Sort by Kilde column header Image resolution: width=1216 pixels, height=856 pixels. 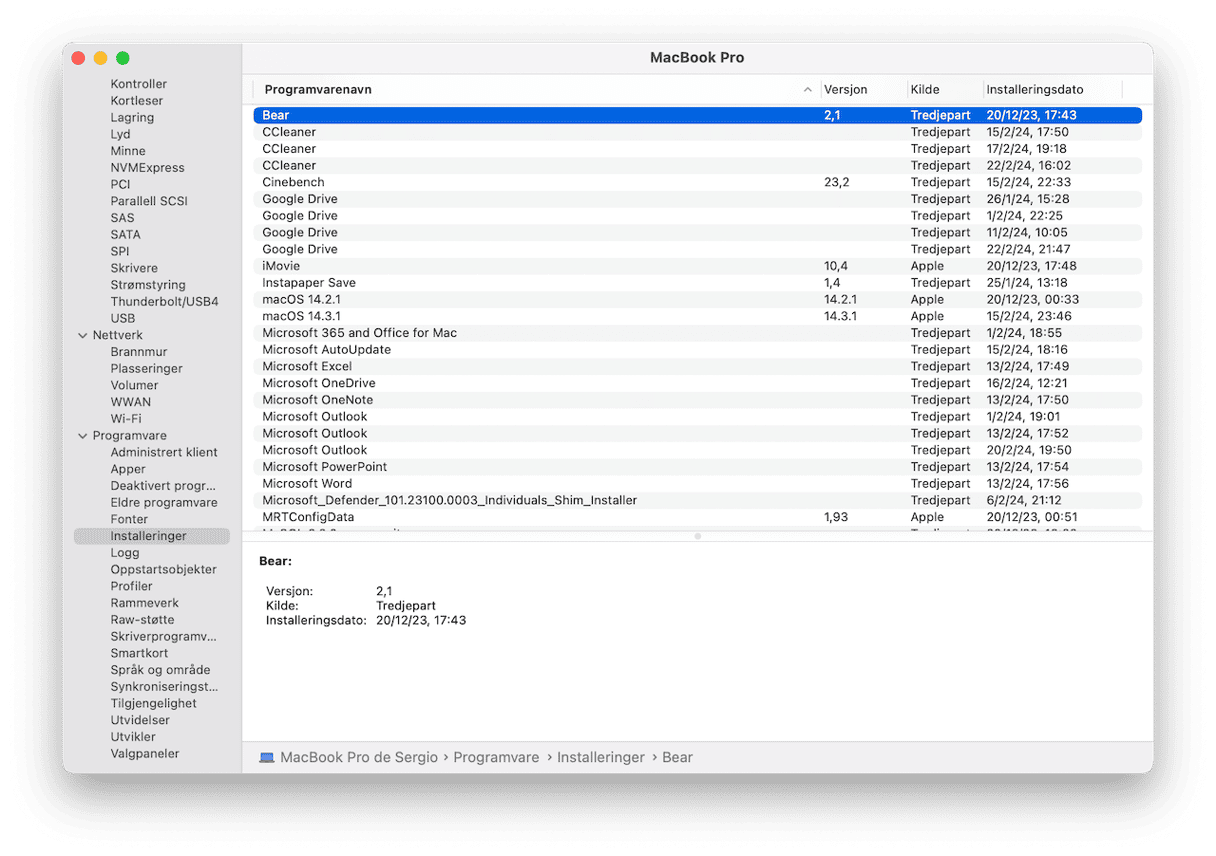[x=925, y=90]
